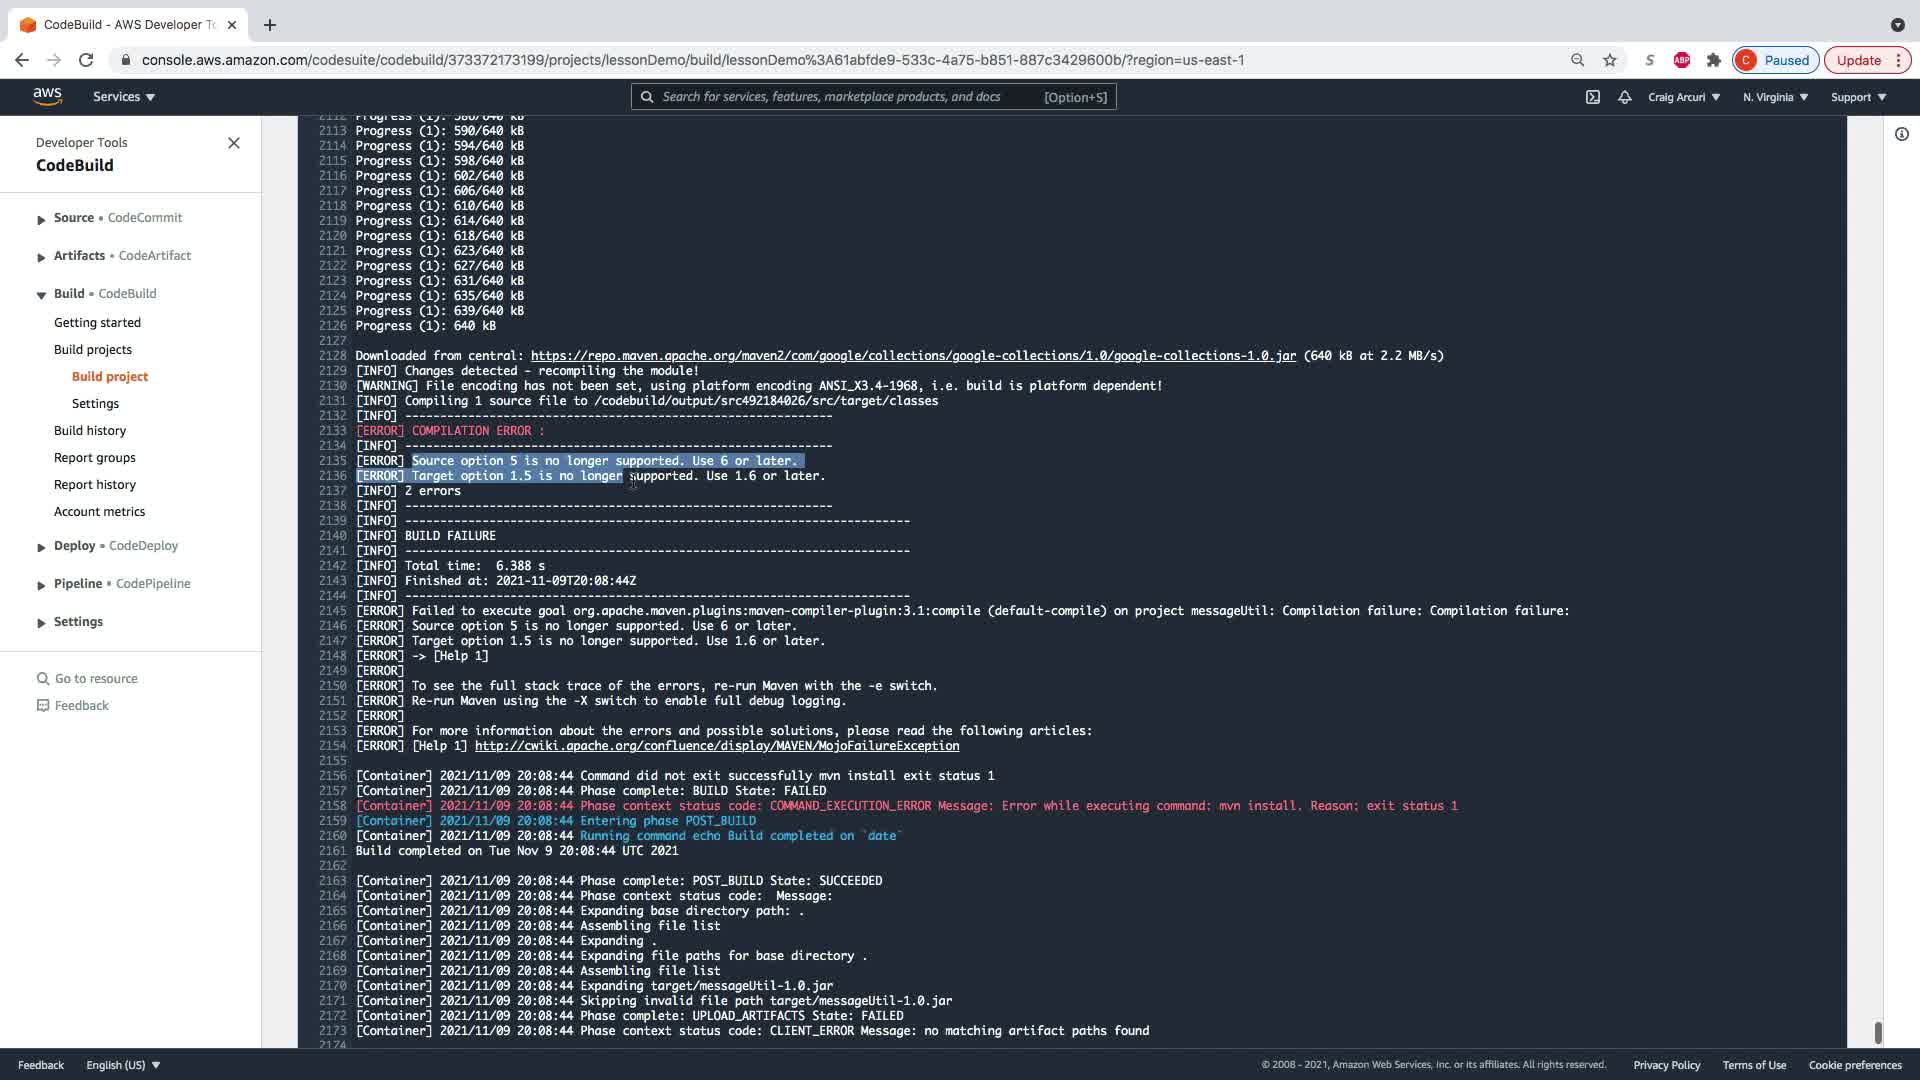1920x1080 pixels.
Task: Select Build history in sidebar
Action: pyautogui.click(x=90, y=430)
